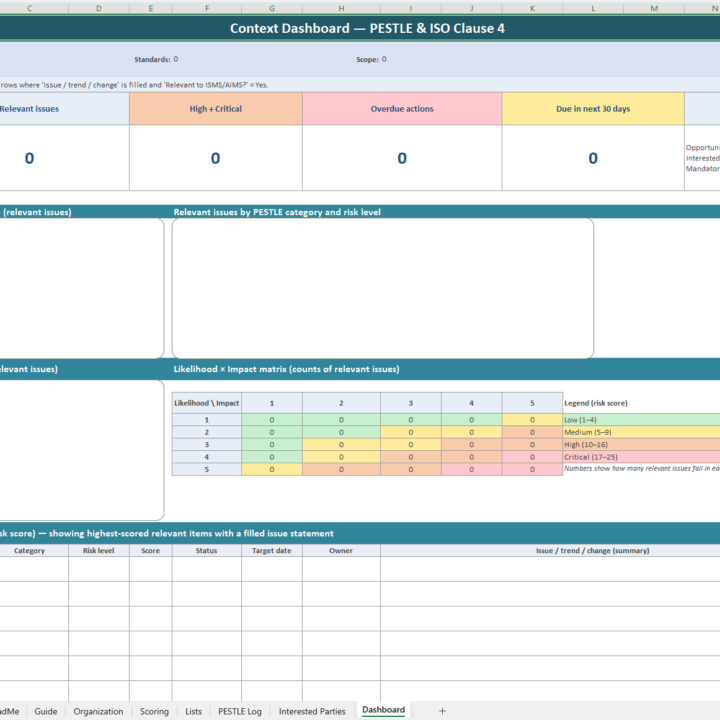Click the Overdue actions count value
The width and height of the screenshot is (720, 720).
click(x=402, y=158)
